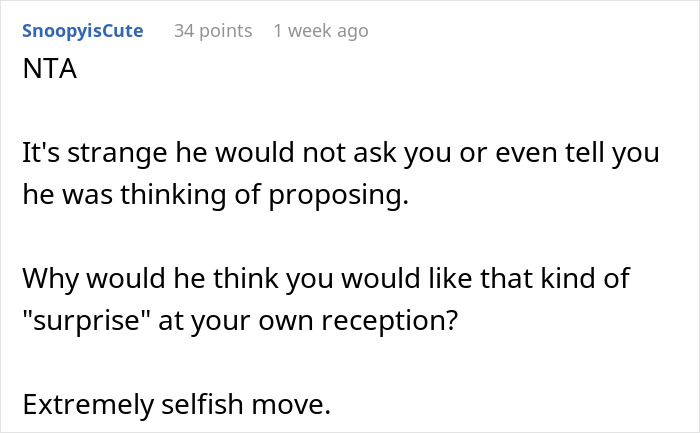
Task: Click the number "34" in the header
Action: pos(185,31)
